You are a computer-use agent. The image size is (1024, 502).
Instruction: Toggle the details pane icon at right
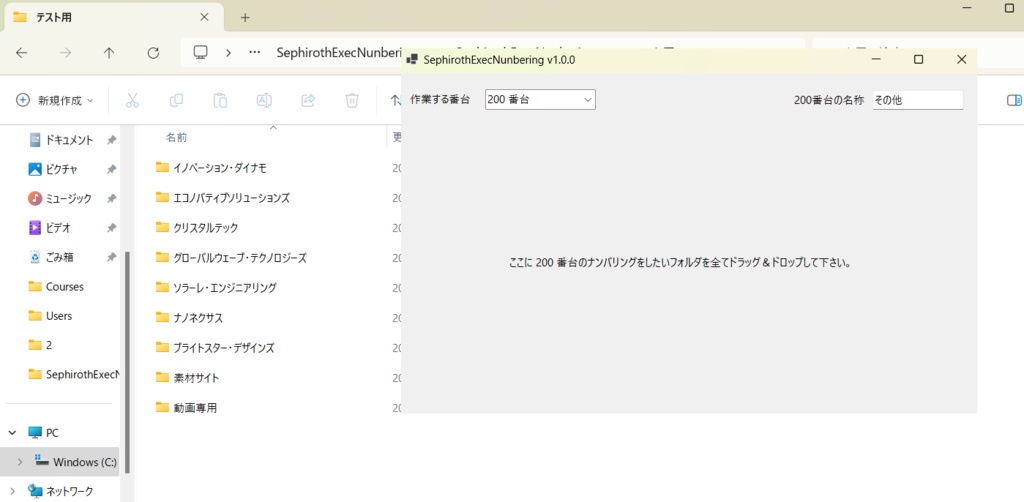point(1014,101)
